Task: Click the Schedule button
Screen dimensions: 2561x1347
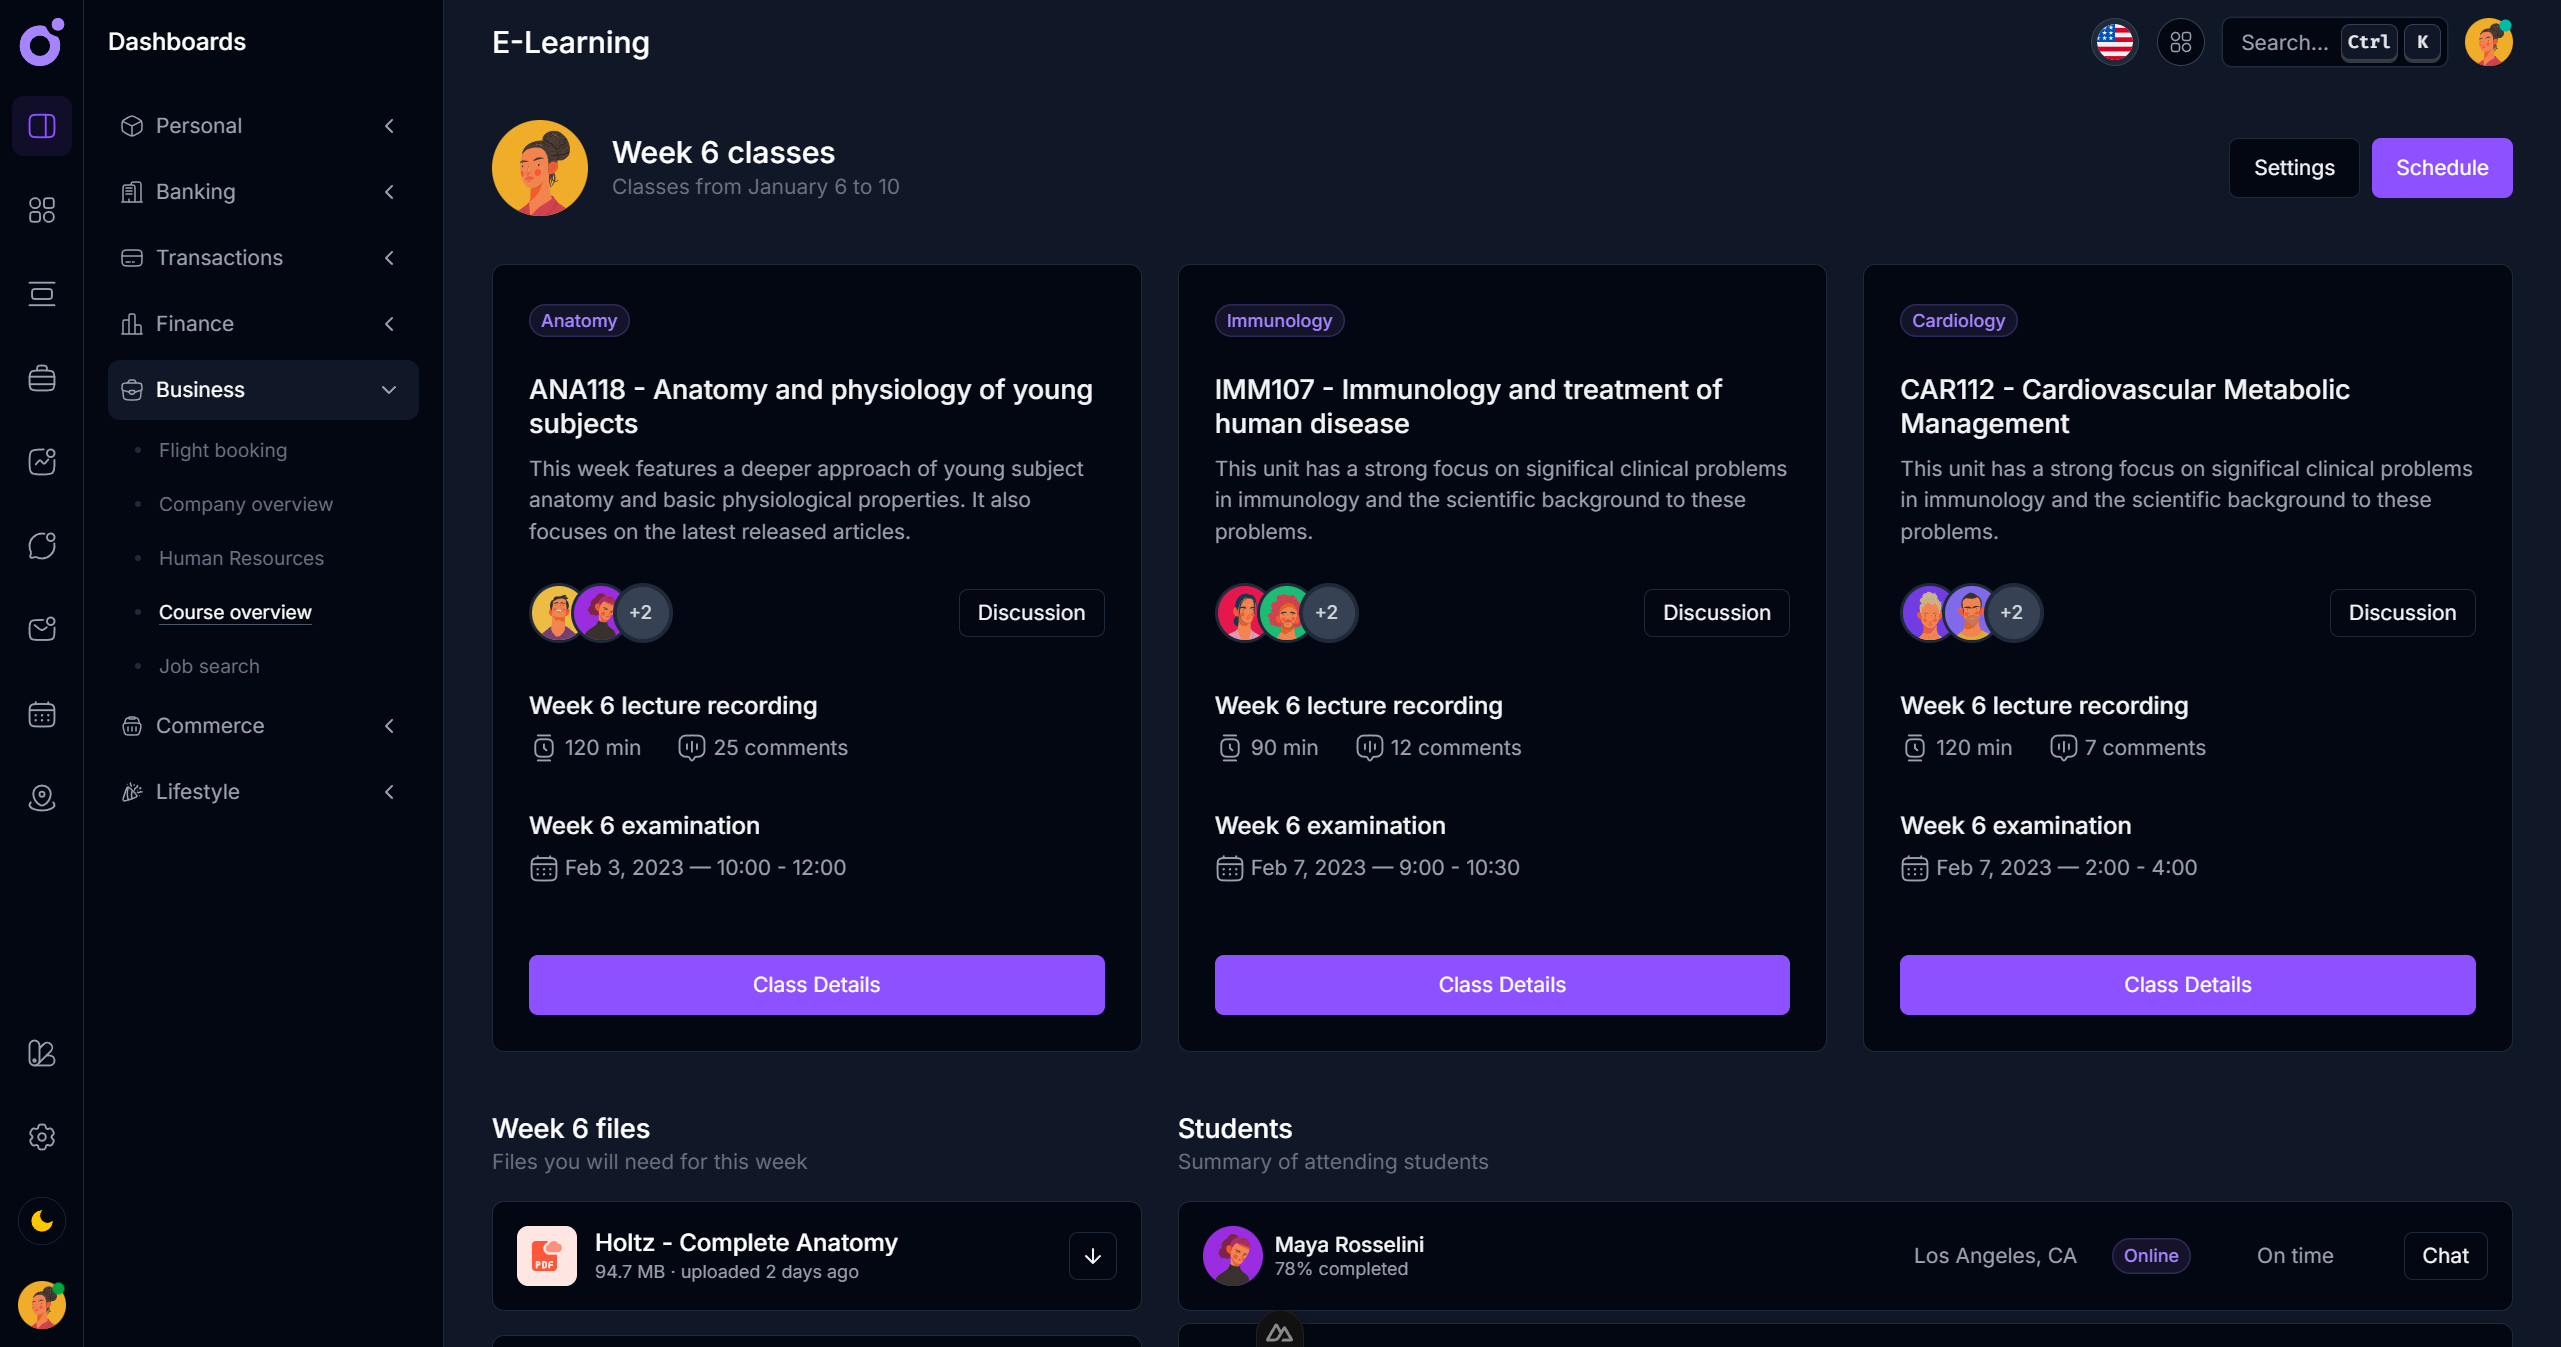Action: coord(2441,167)
